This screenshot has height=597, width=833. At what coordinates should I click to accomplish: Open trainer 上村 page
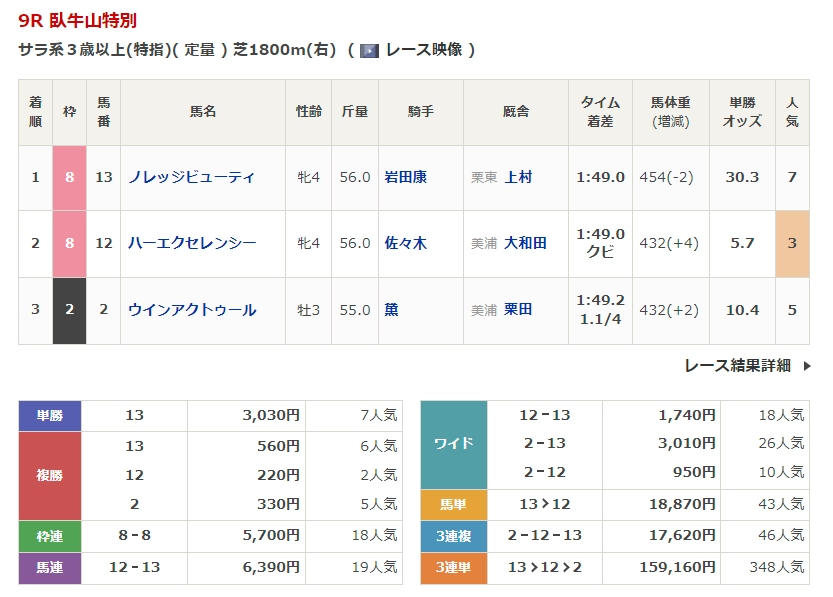[x=518, y=177]
